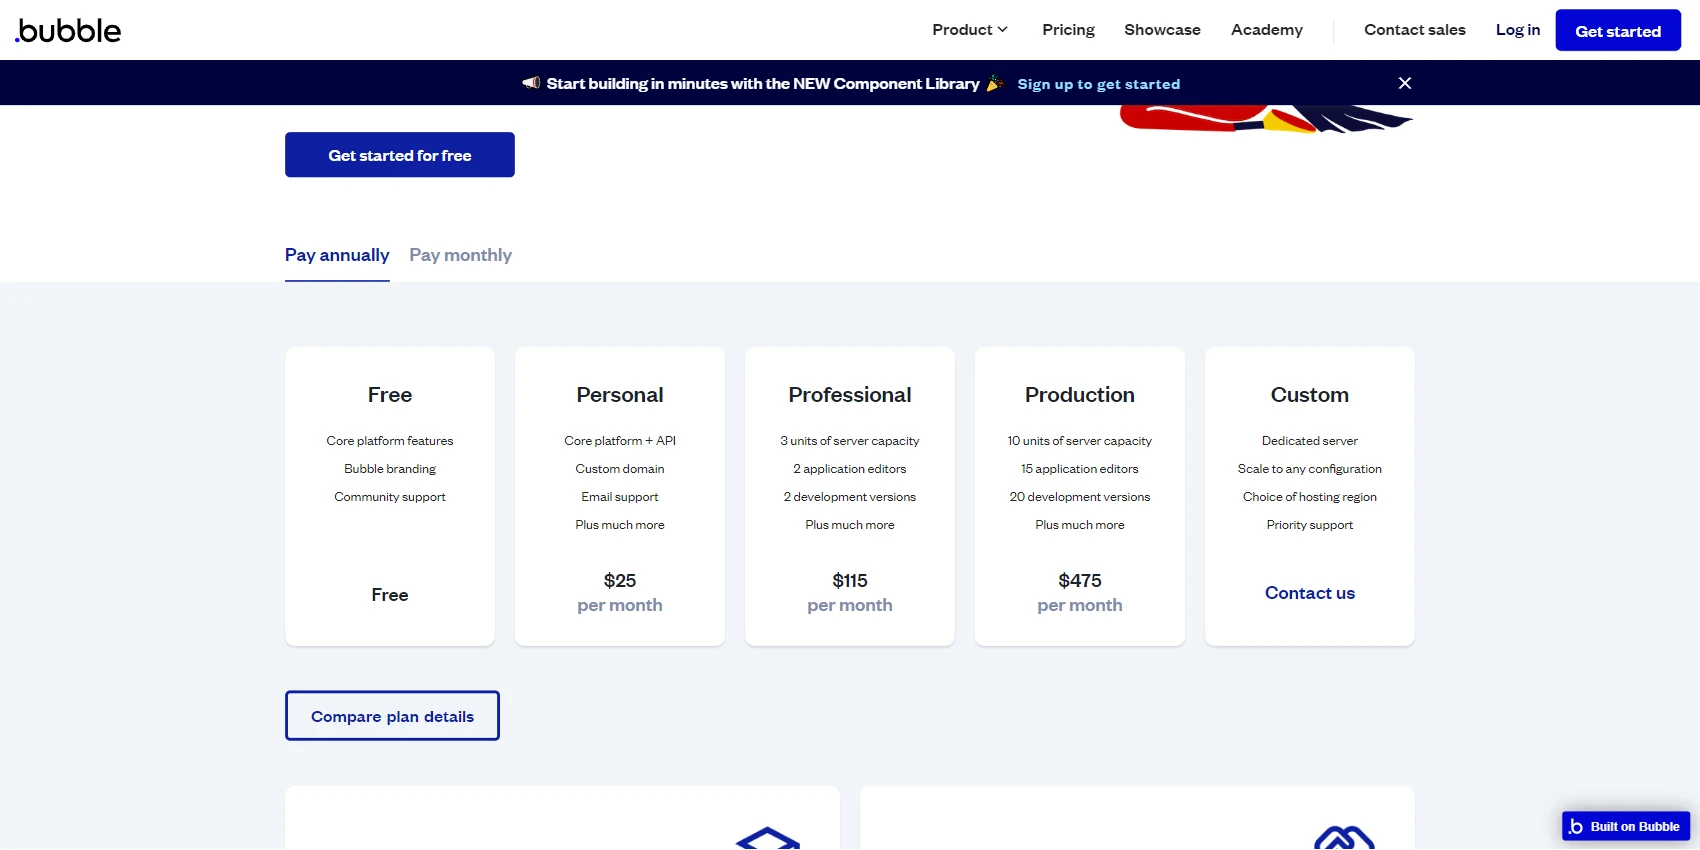Close the announcement banner
This screenshot has width=1700, height=850.
pyautogui.click(x=1405, y=83)
